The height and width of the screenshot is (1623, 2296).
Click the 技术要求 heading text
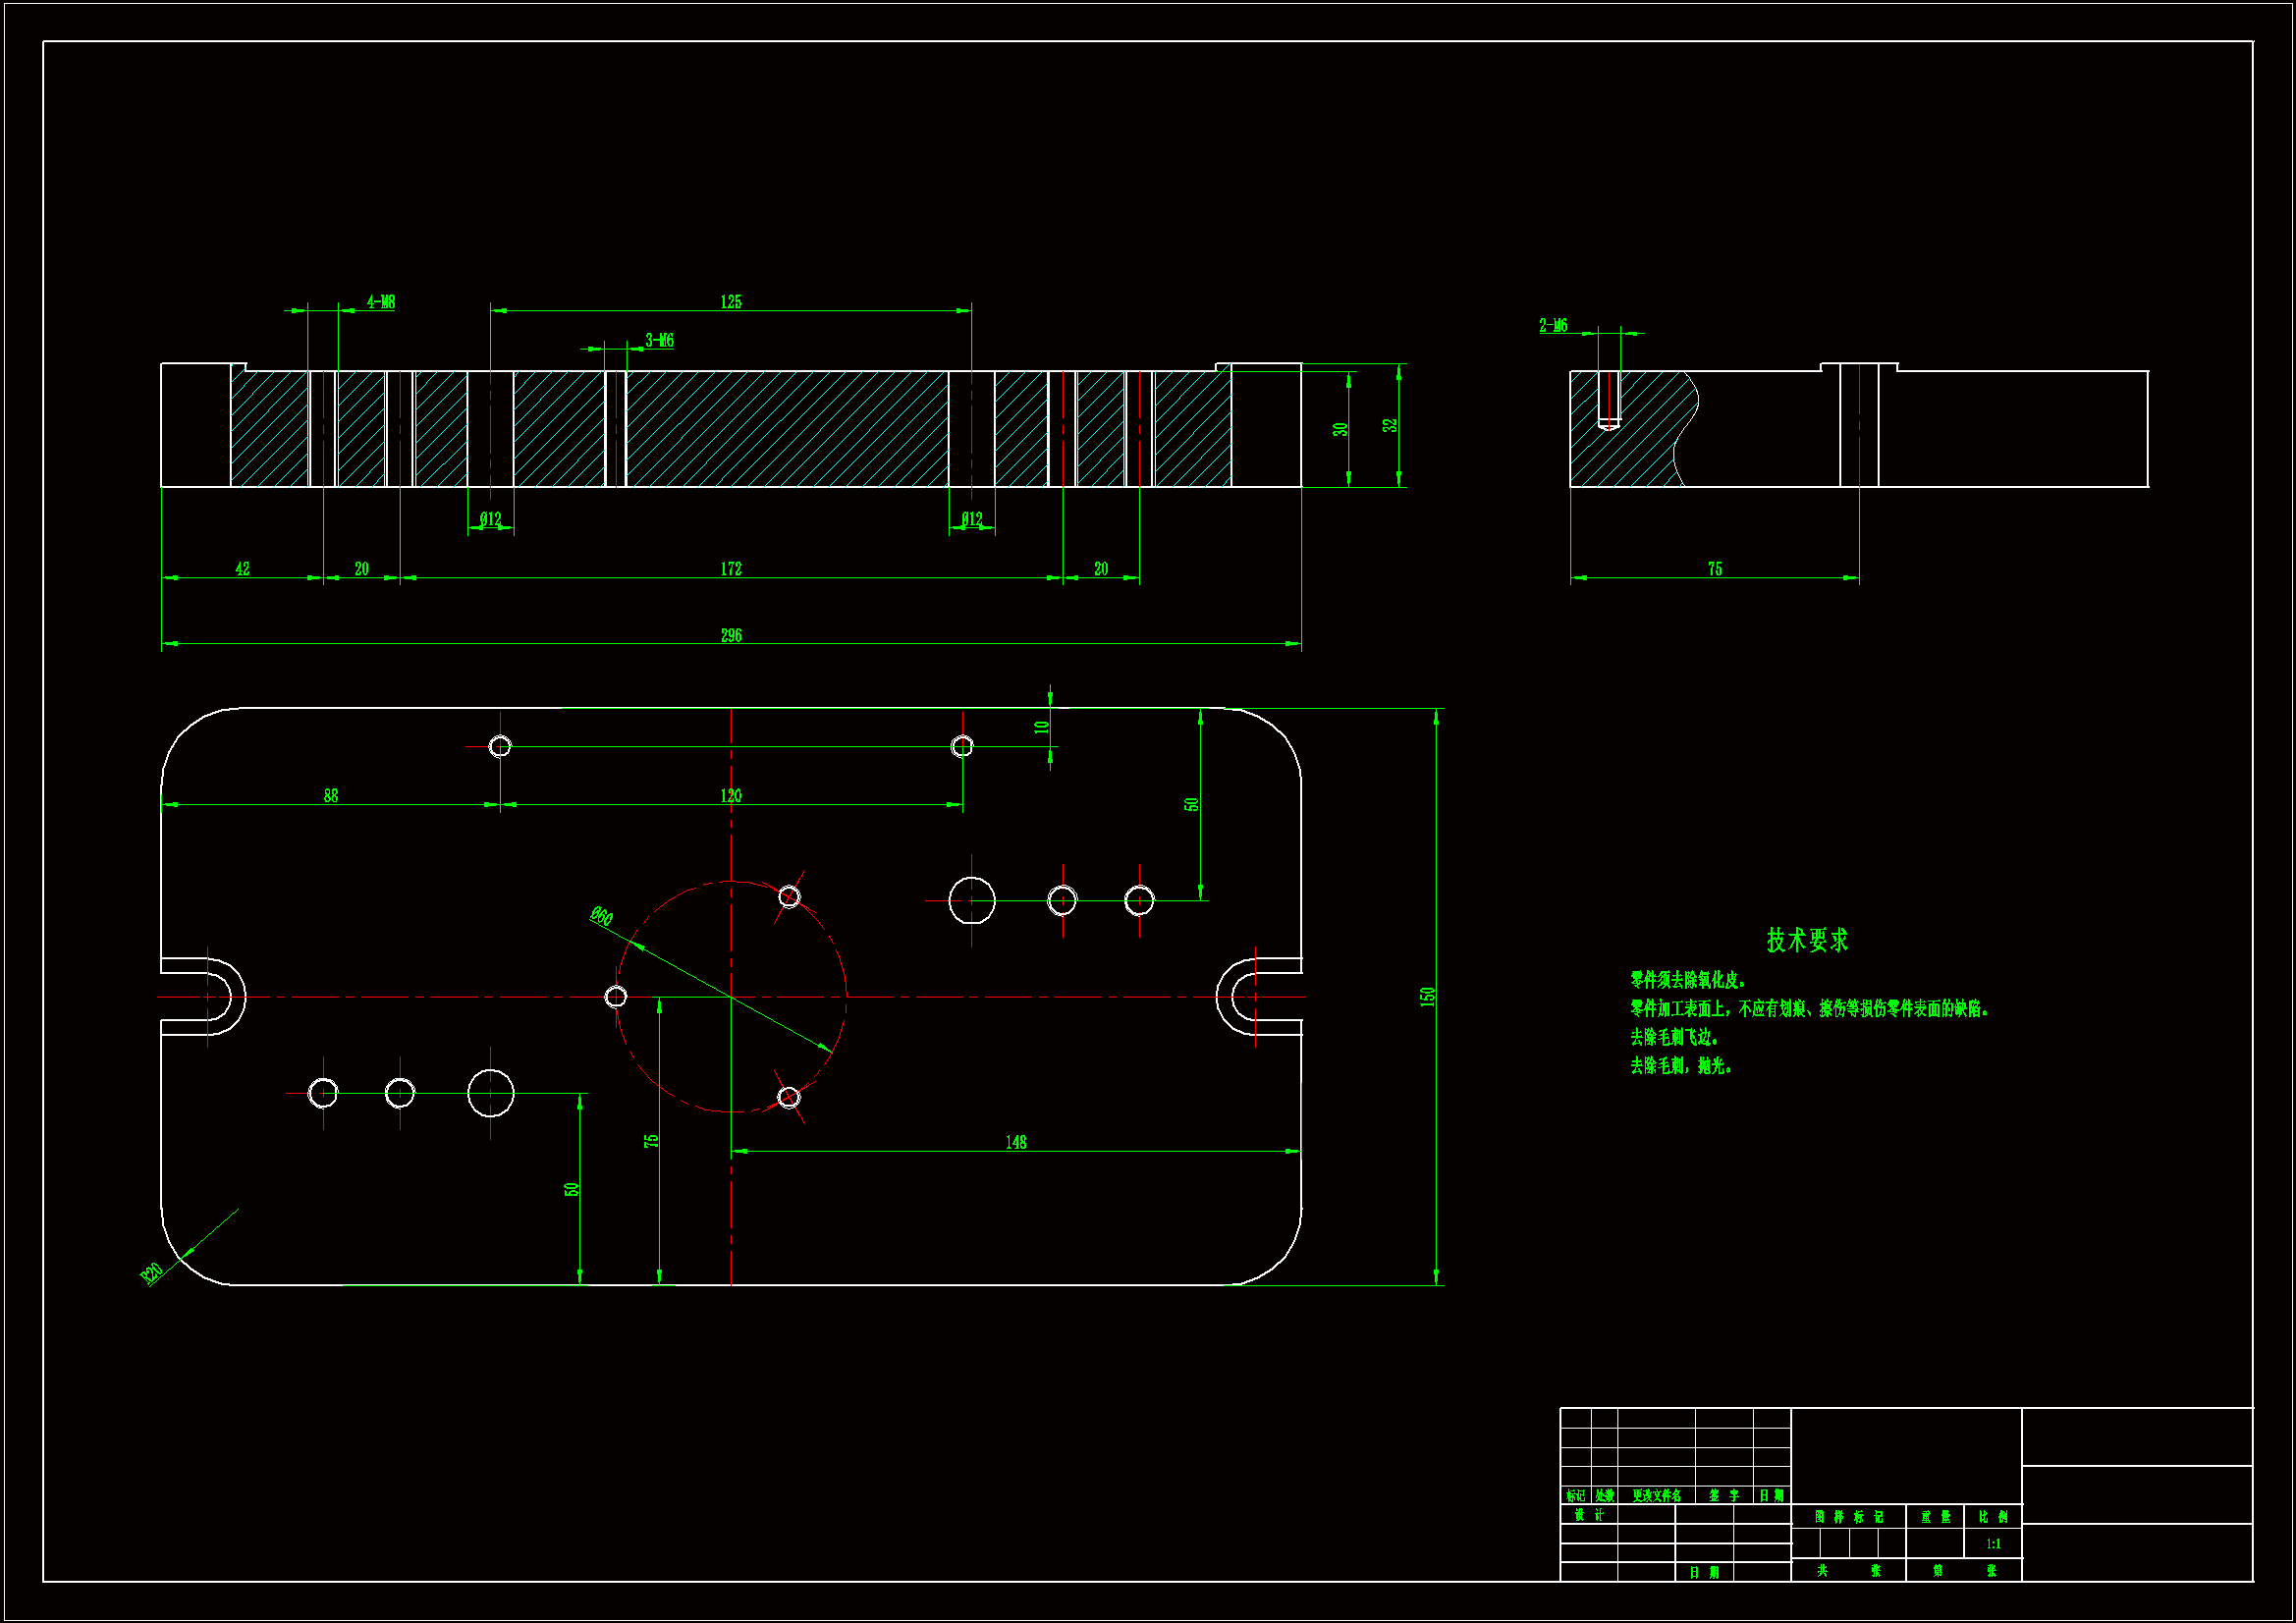point(1807,941)
